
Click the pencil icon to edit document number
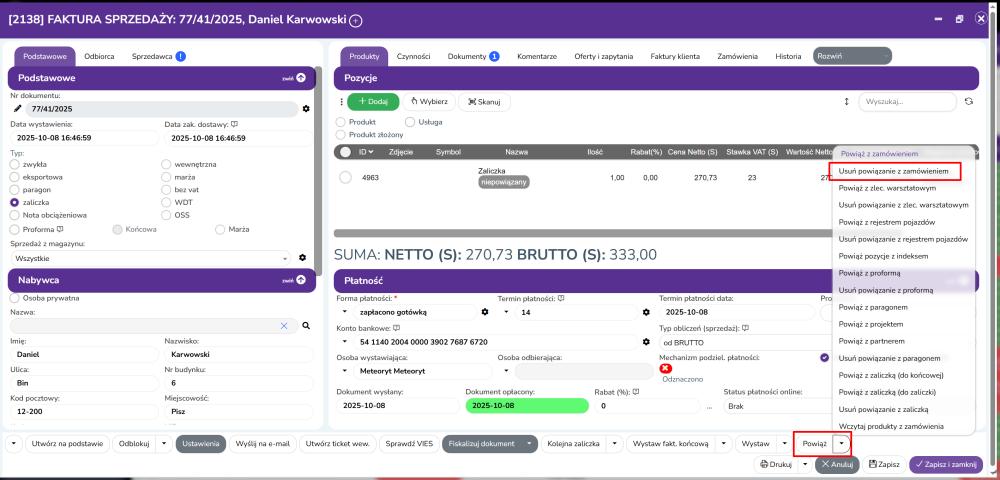17,108
